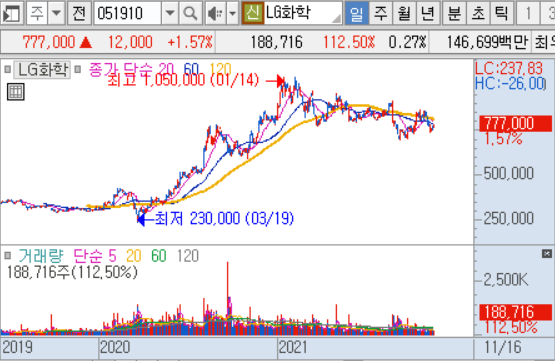
Task: Select the 년 yearly chart tab
Action: point(428,13)
